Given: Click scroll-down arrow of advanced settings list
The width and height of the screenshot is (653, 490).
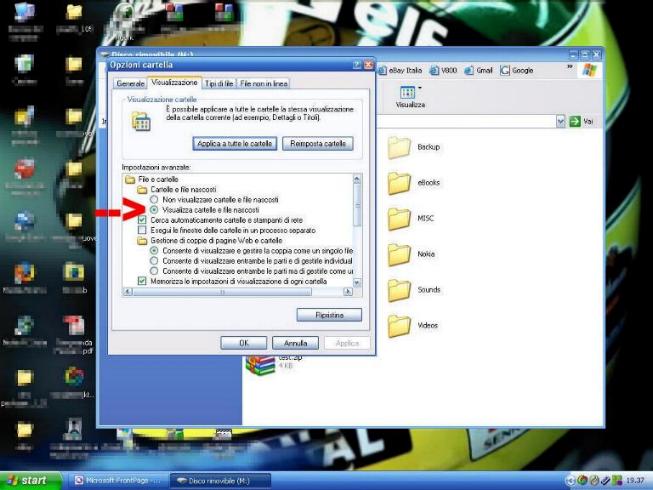Looking at the screenshot, I should tap(357, 283).
